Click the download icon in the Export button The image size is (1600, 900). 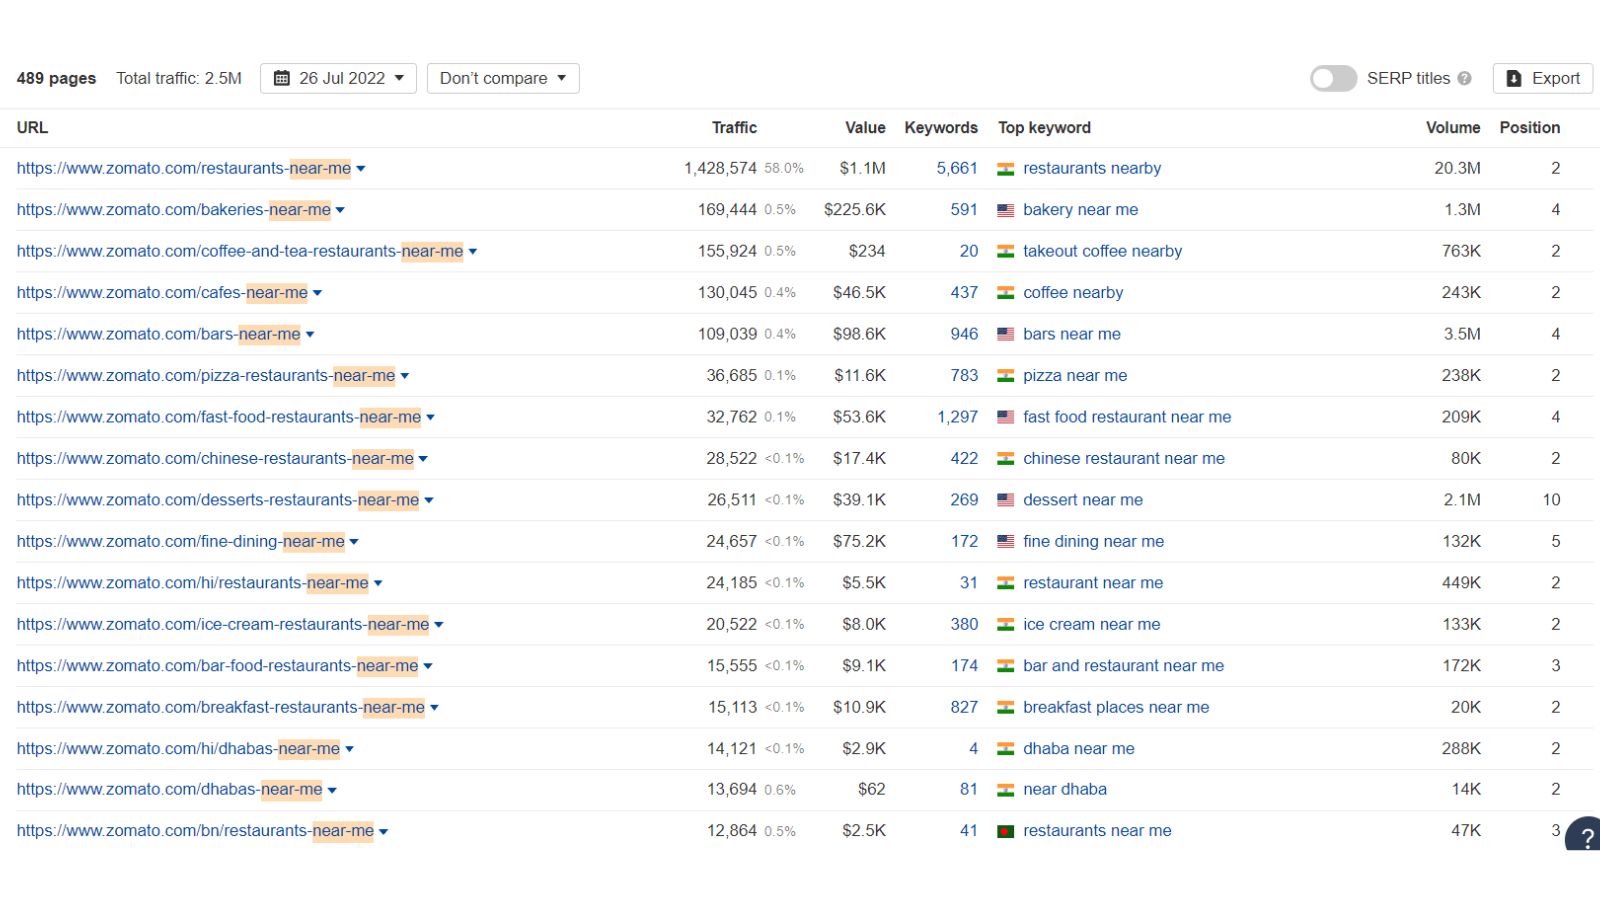click(1514, 78)
